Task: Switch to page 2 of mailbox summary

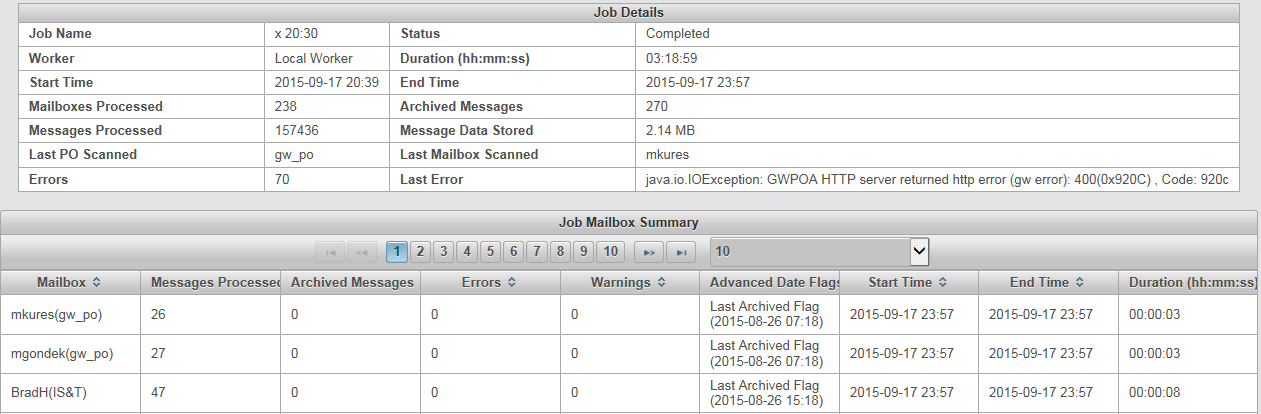Action: tap(420, 251)
